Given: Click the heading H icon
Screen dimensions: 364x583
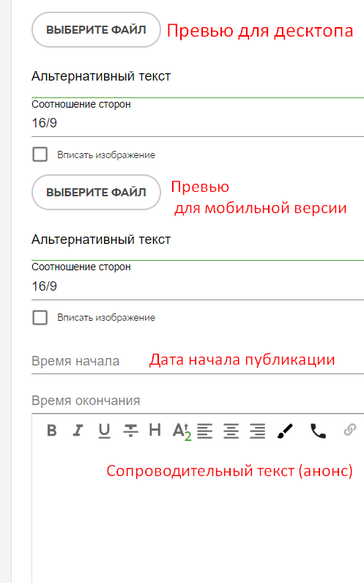Looking at the screenshot, I should pos(155,430).
